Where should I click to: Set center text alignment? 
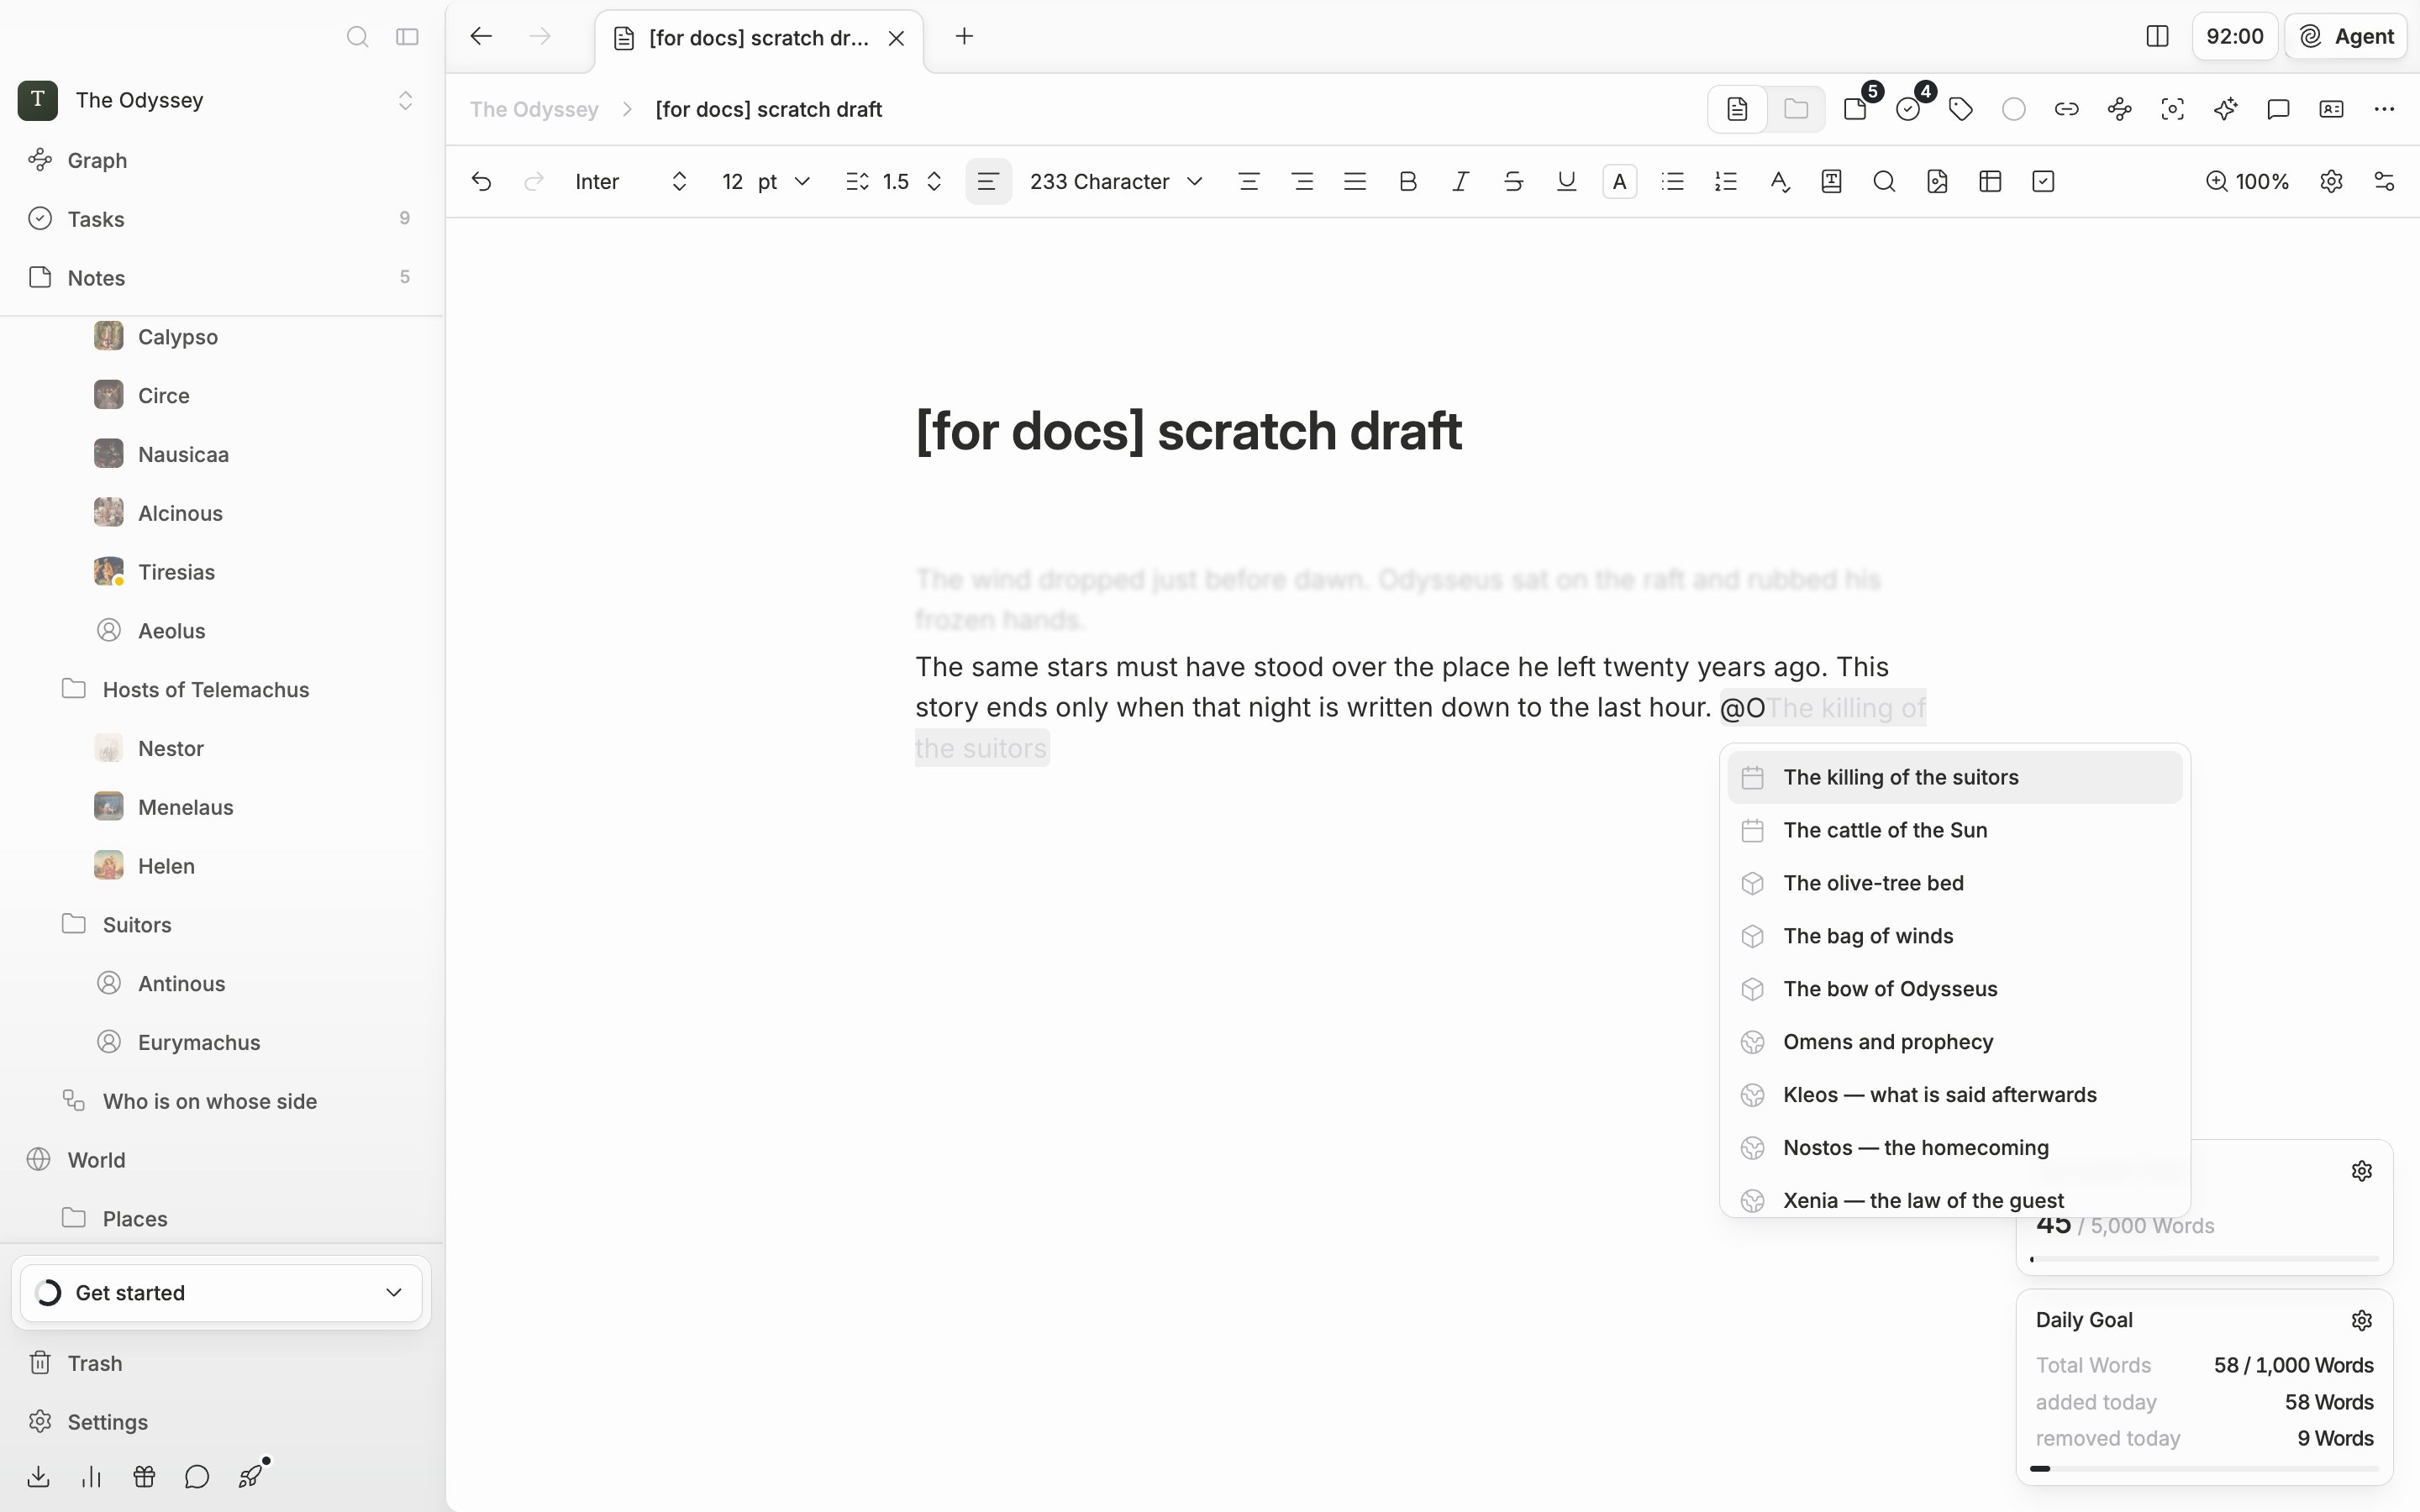point(1248,181)
